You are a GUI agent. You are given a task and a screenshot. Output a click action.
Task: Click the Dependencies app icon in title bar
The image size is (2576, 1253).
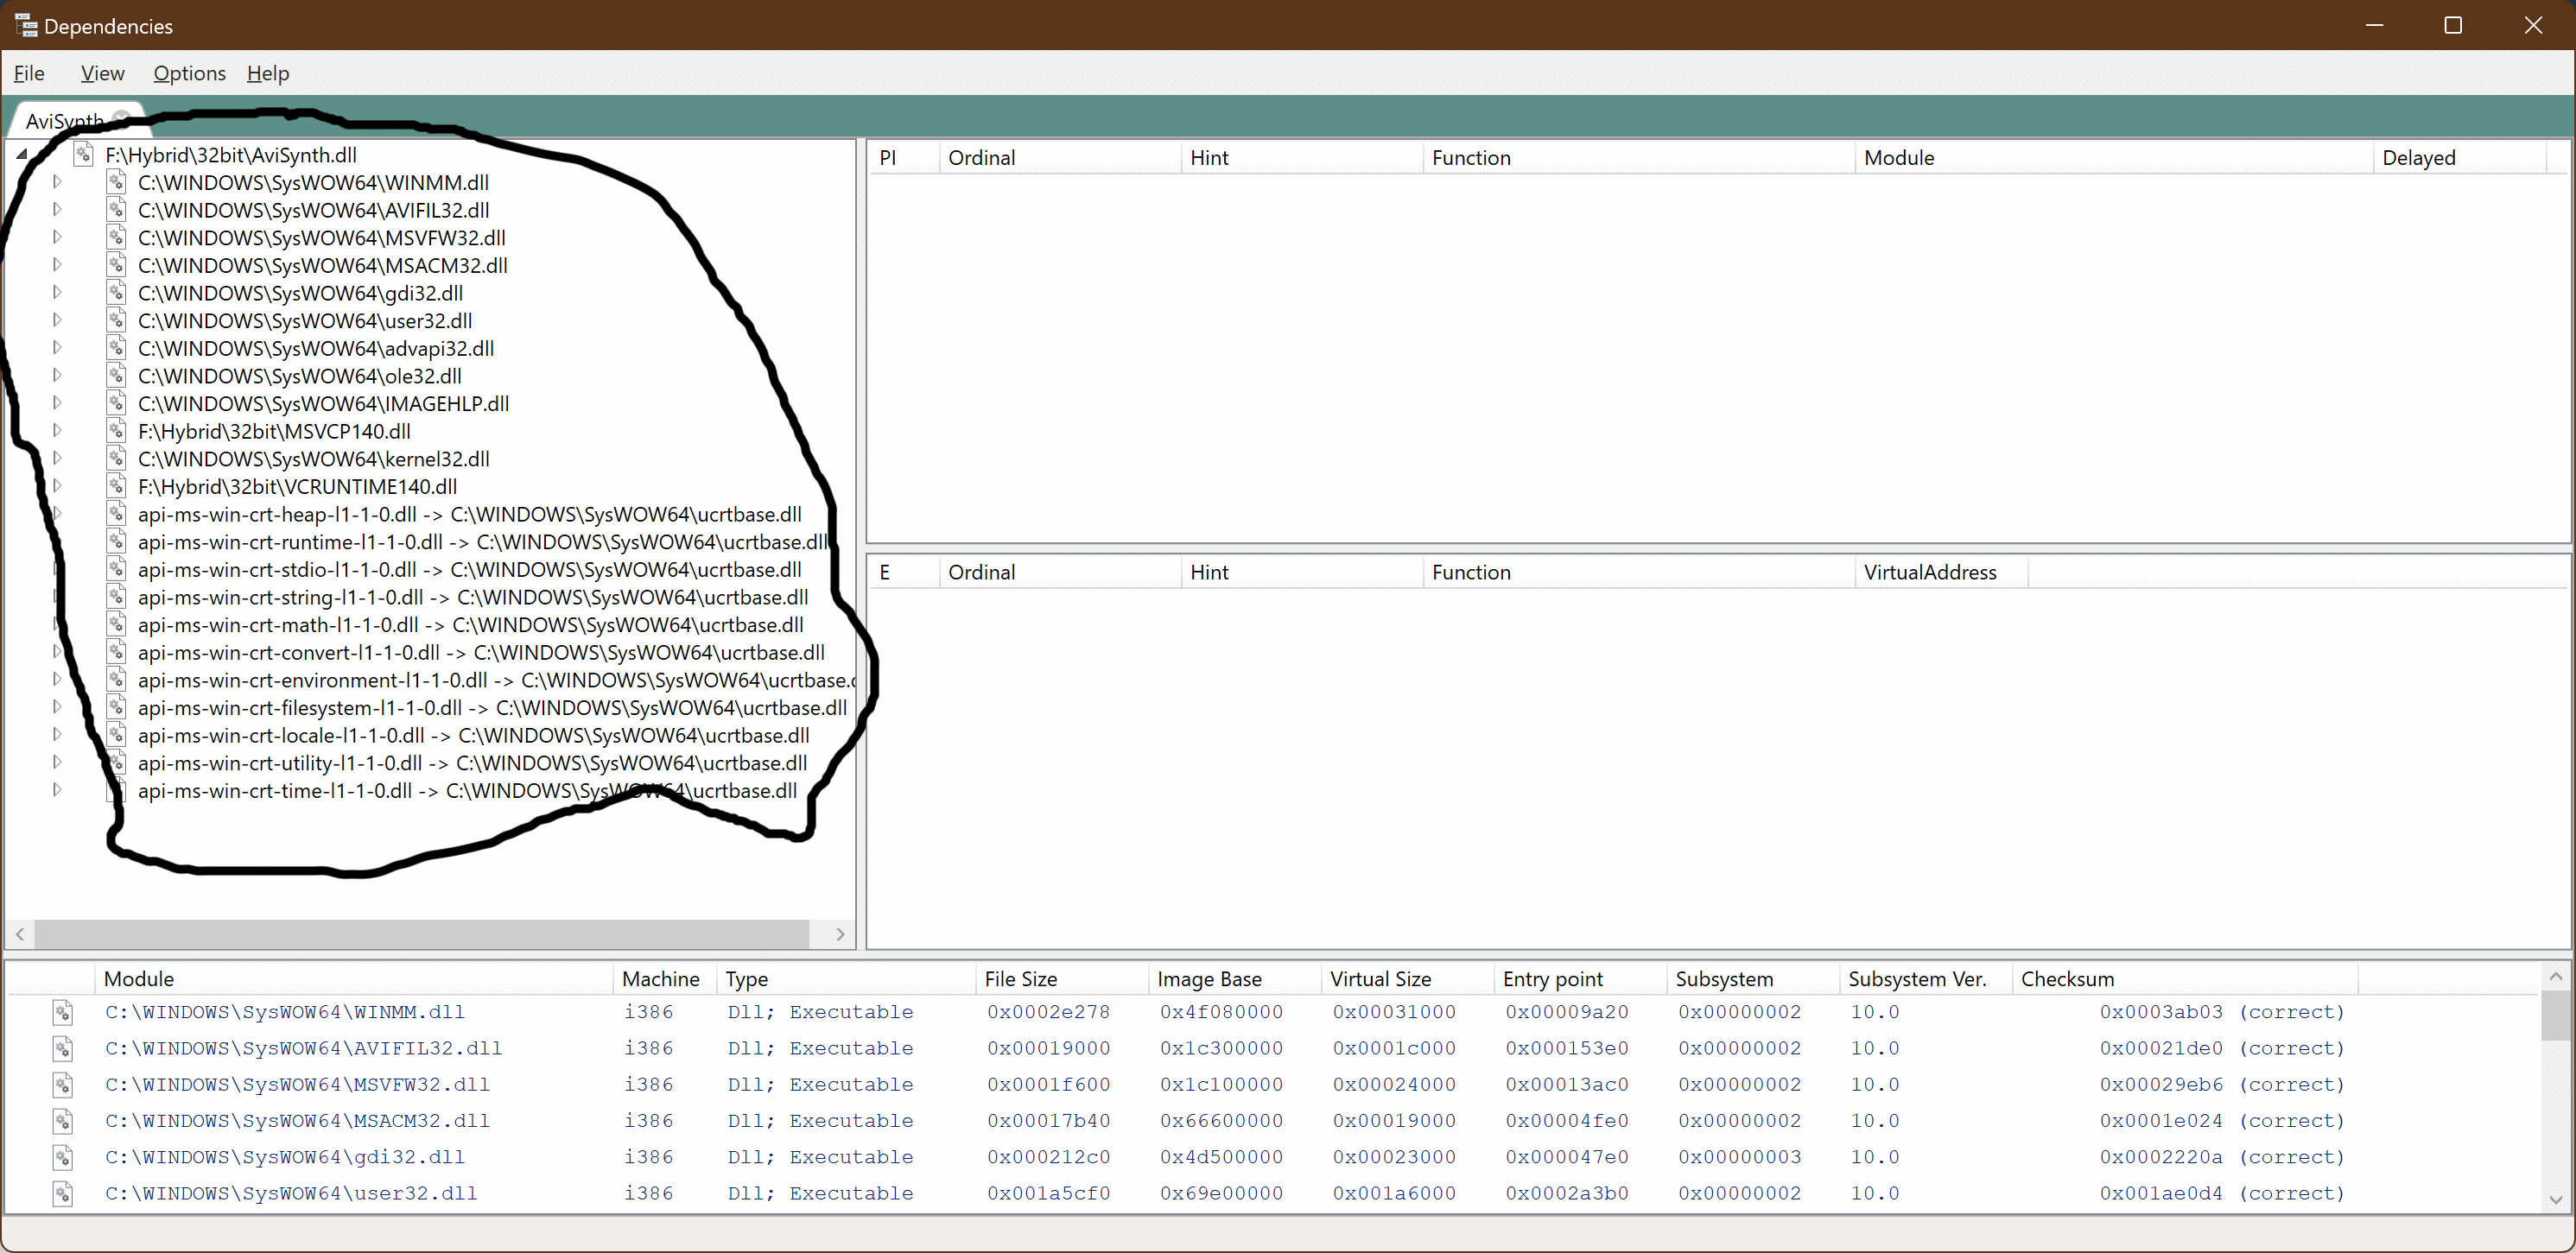(25, 26)
